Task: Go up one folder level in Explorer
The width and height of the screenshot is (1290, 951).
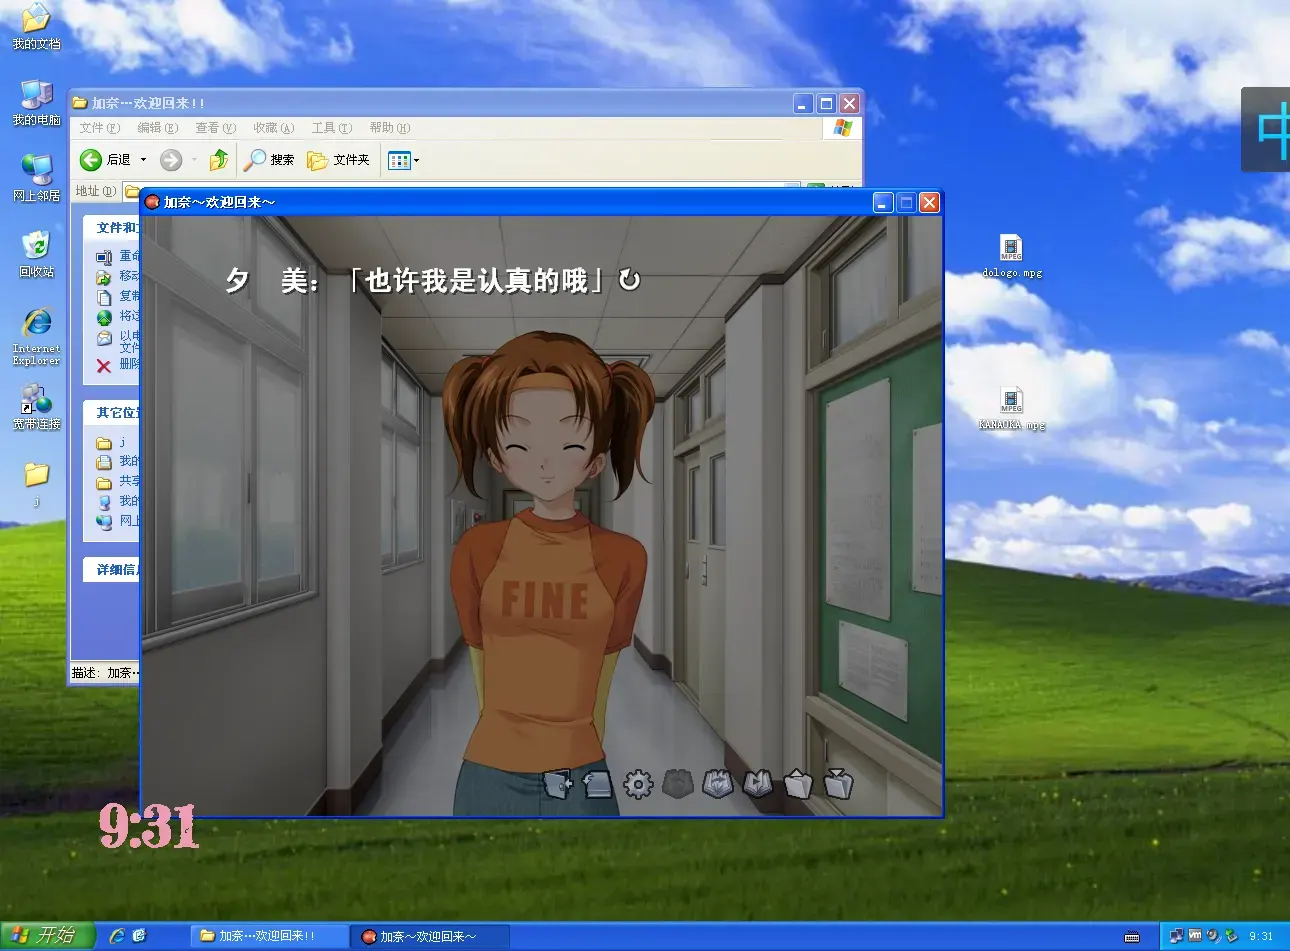Action: point(219,160)
